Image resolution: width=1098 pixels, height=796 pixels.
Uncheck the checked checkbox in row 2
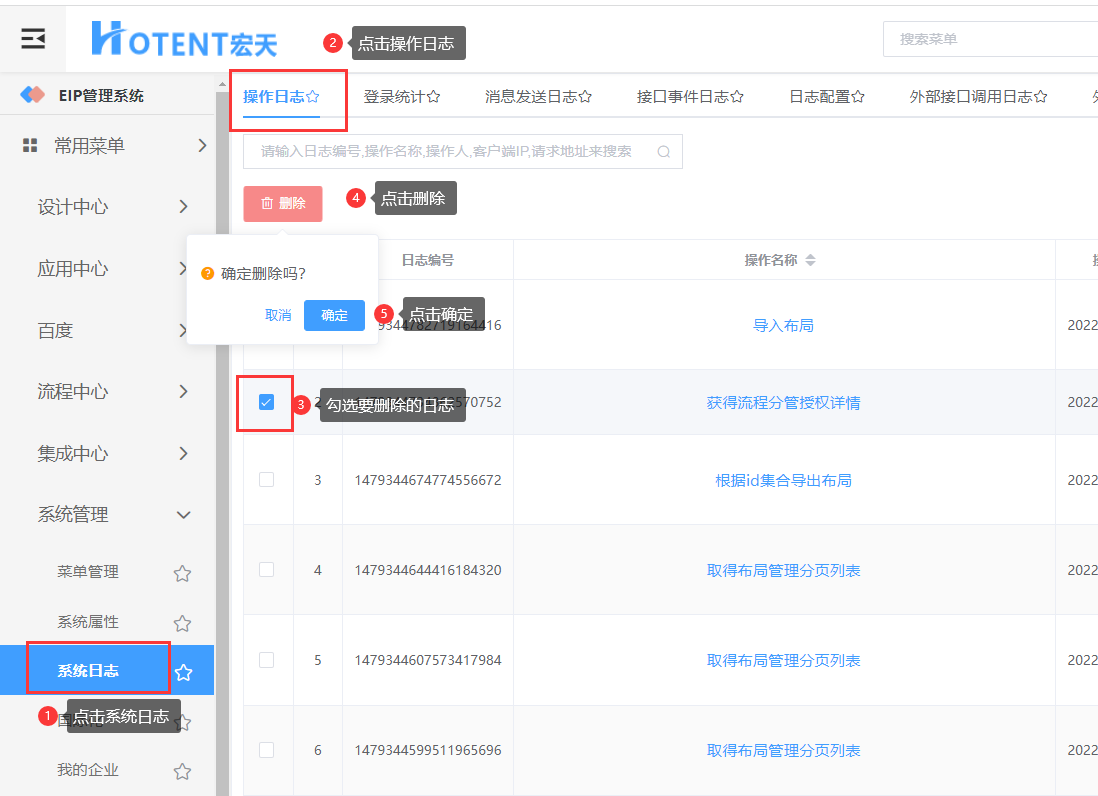pos(266,402)
